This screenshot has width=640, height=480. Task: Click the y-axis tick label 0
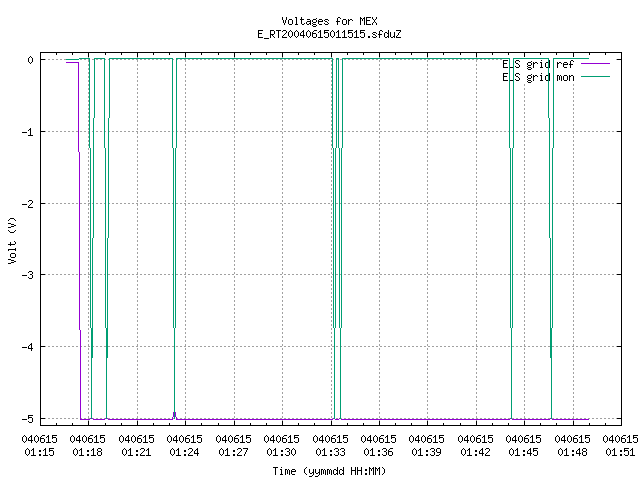pyautogui.click(x=31, y=60)
